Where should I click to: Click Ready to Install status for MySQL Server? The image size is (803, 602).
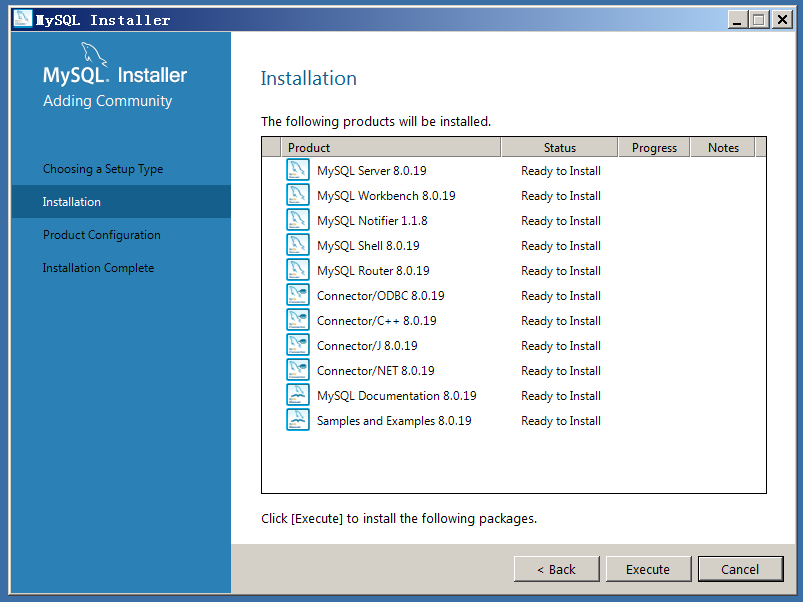pos(561,171)
